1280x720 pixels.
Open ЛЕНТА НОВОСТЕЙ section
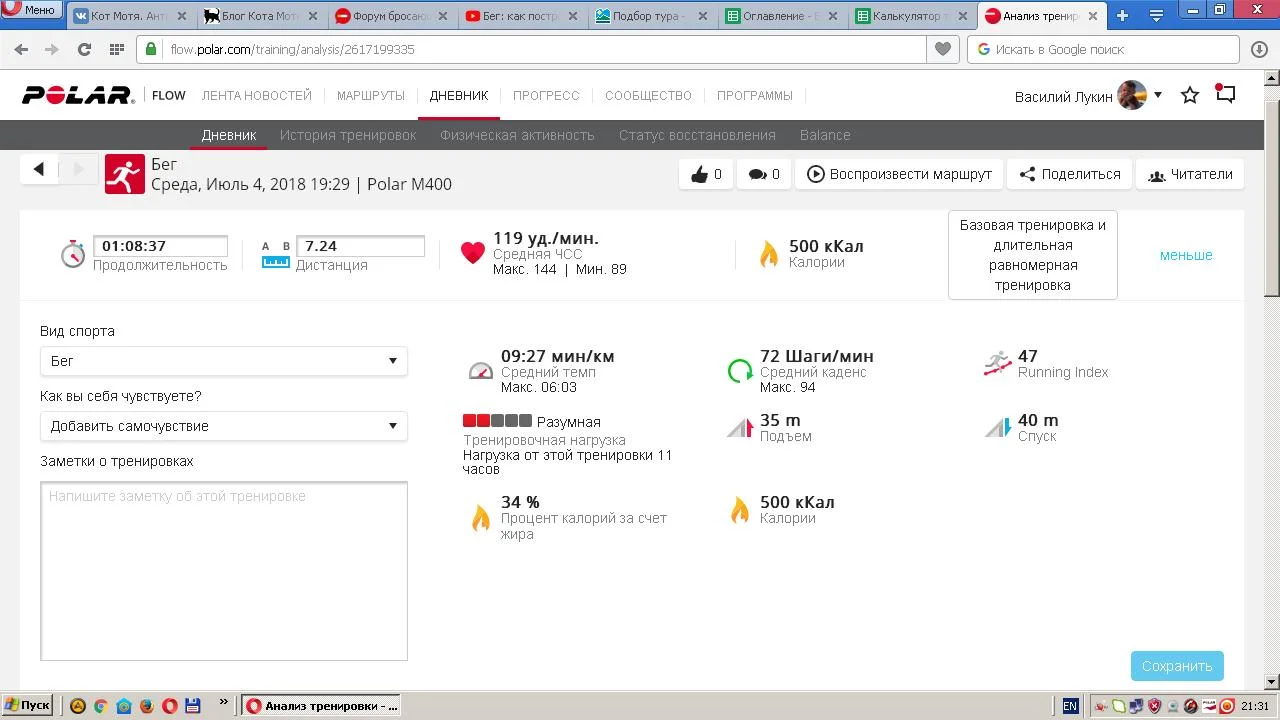point(257,95)
